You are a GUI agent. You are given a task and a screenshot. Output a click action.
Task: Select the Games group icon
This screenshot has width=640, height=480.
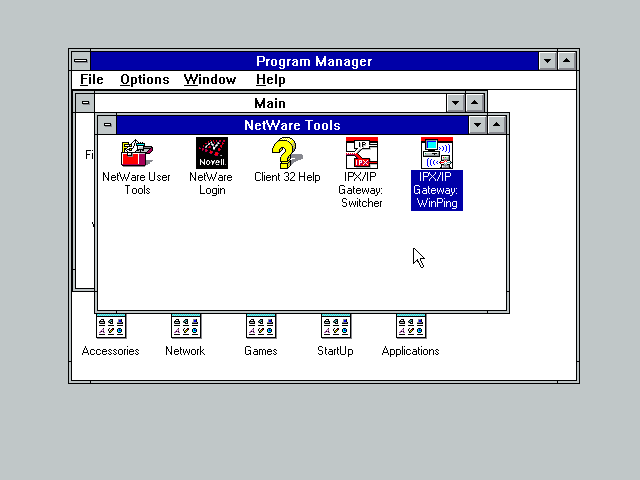pos(261,326)
